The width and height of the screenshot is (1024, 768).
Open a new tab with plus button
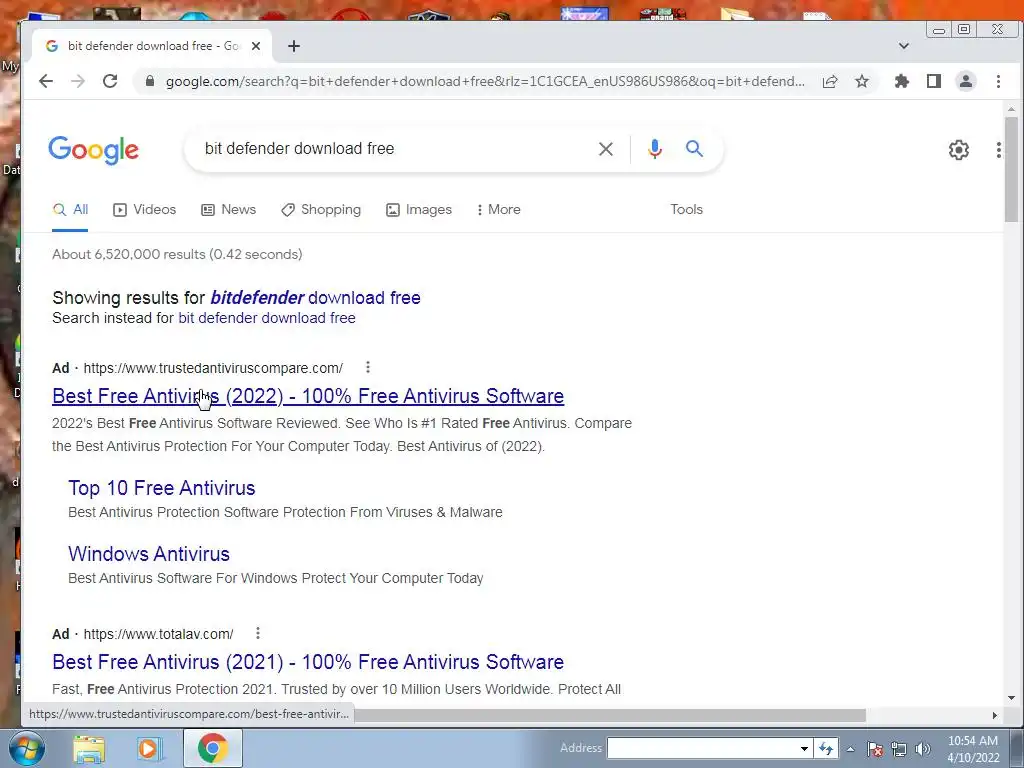pyautogui.click(x=294, y=46)
